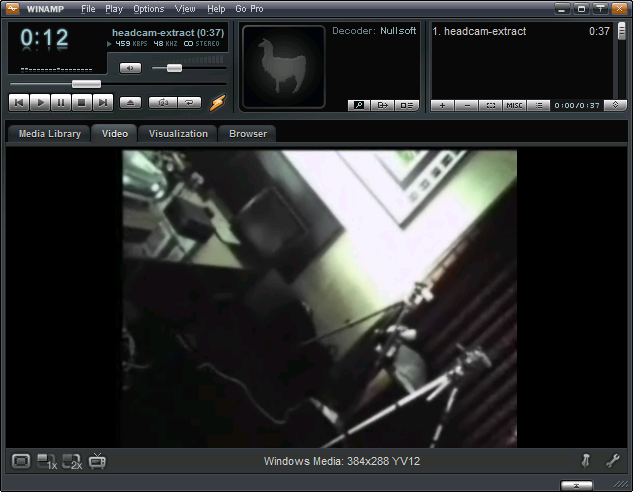Image resolution: width=633 pixels, height=492 pixels.
Task: Add to playlist with plus button
Action: (x=442, y=105)
